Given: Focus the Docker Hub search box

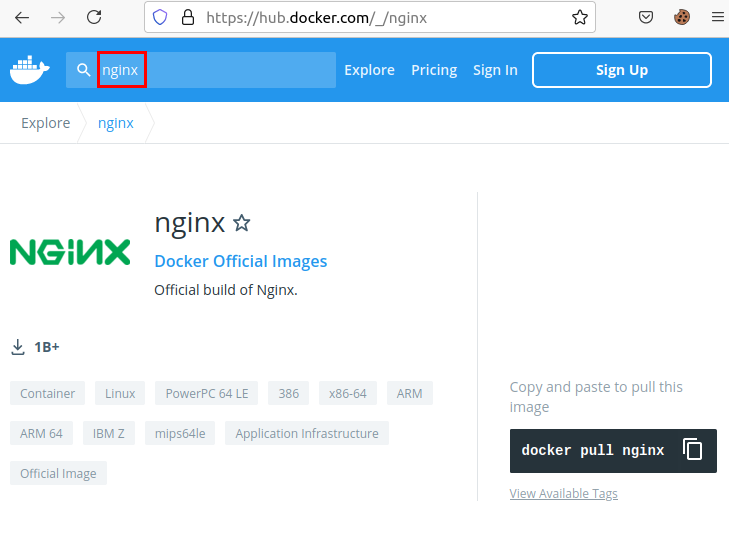Looking at the screenshot, I should (201, 70).
